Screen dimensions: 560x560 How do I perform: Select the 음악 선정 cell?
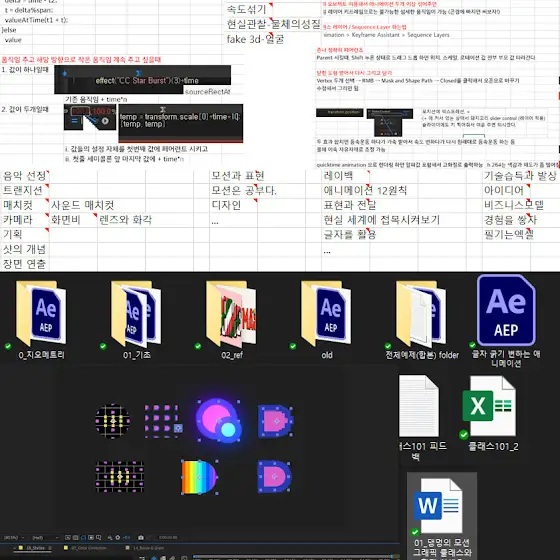coord(24,176)
